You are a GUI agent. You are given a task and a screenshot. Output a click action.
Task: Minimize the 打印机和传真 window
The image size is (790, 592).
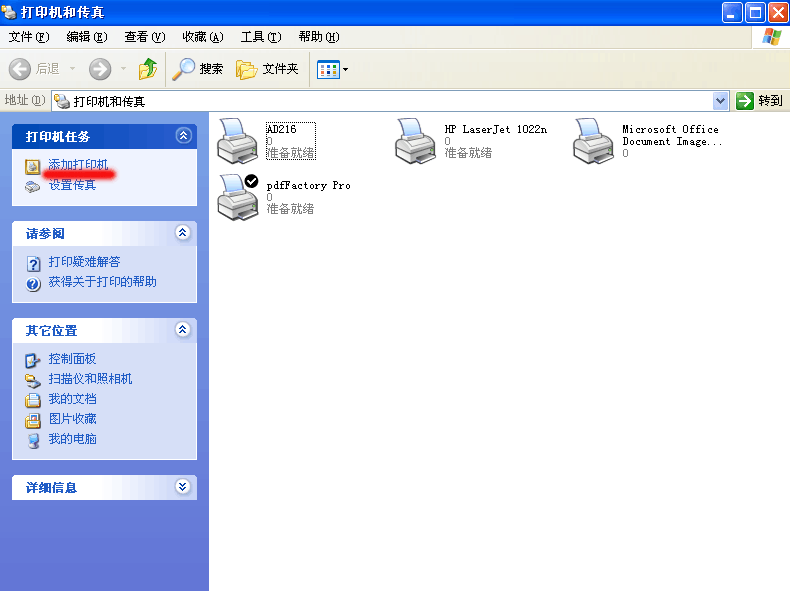[x=732, y=12]
